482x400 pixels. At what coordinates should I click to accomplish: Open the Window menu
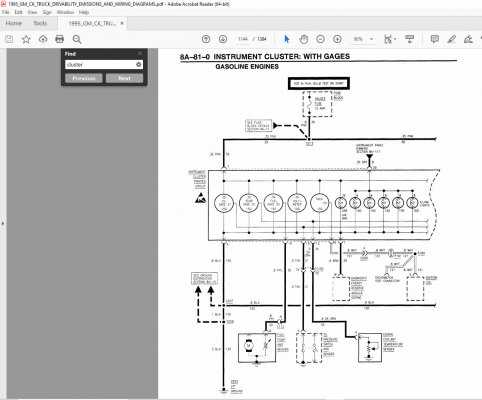(x=65, y=12)
